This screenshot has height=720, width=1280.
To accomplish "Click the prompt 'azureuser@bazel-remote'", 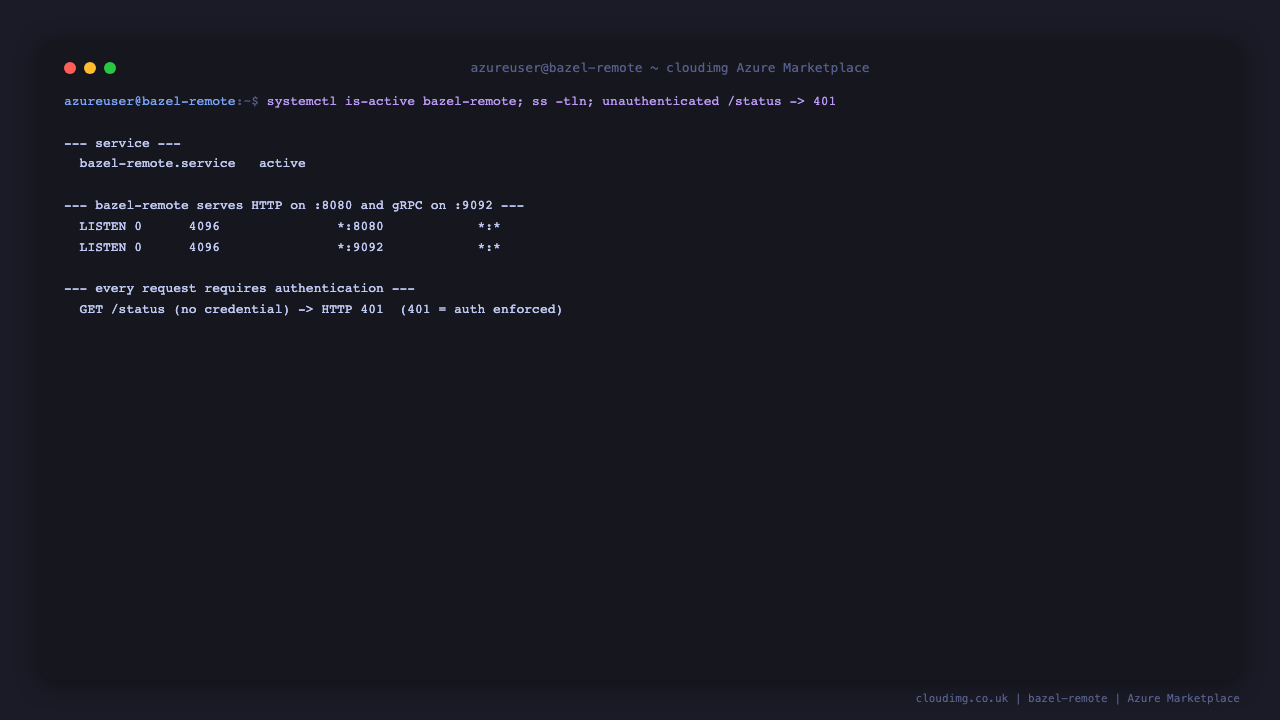I will click(x=150, y=101).
